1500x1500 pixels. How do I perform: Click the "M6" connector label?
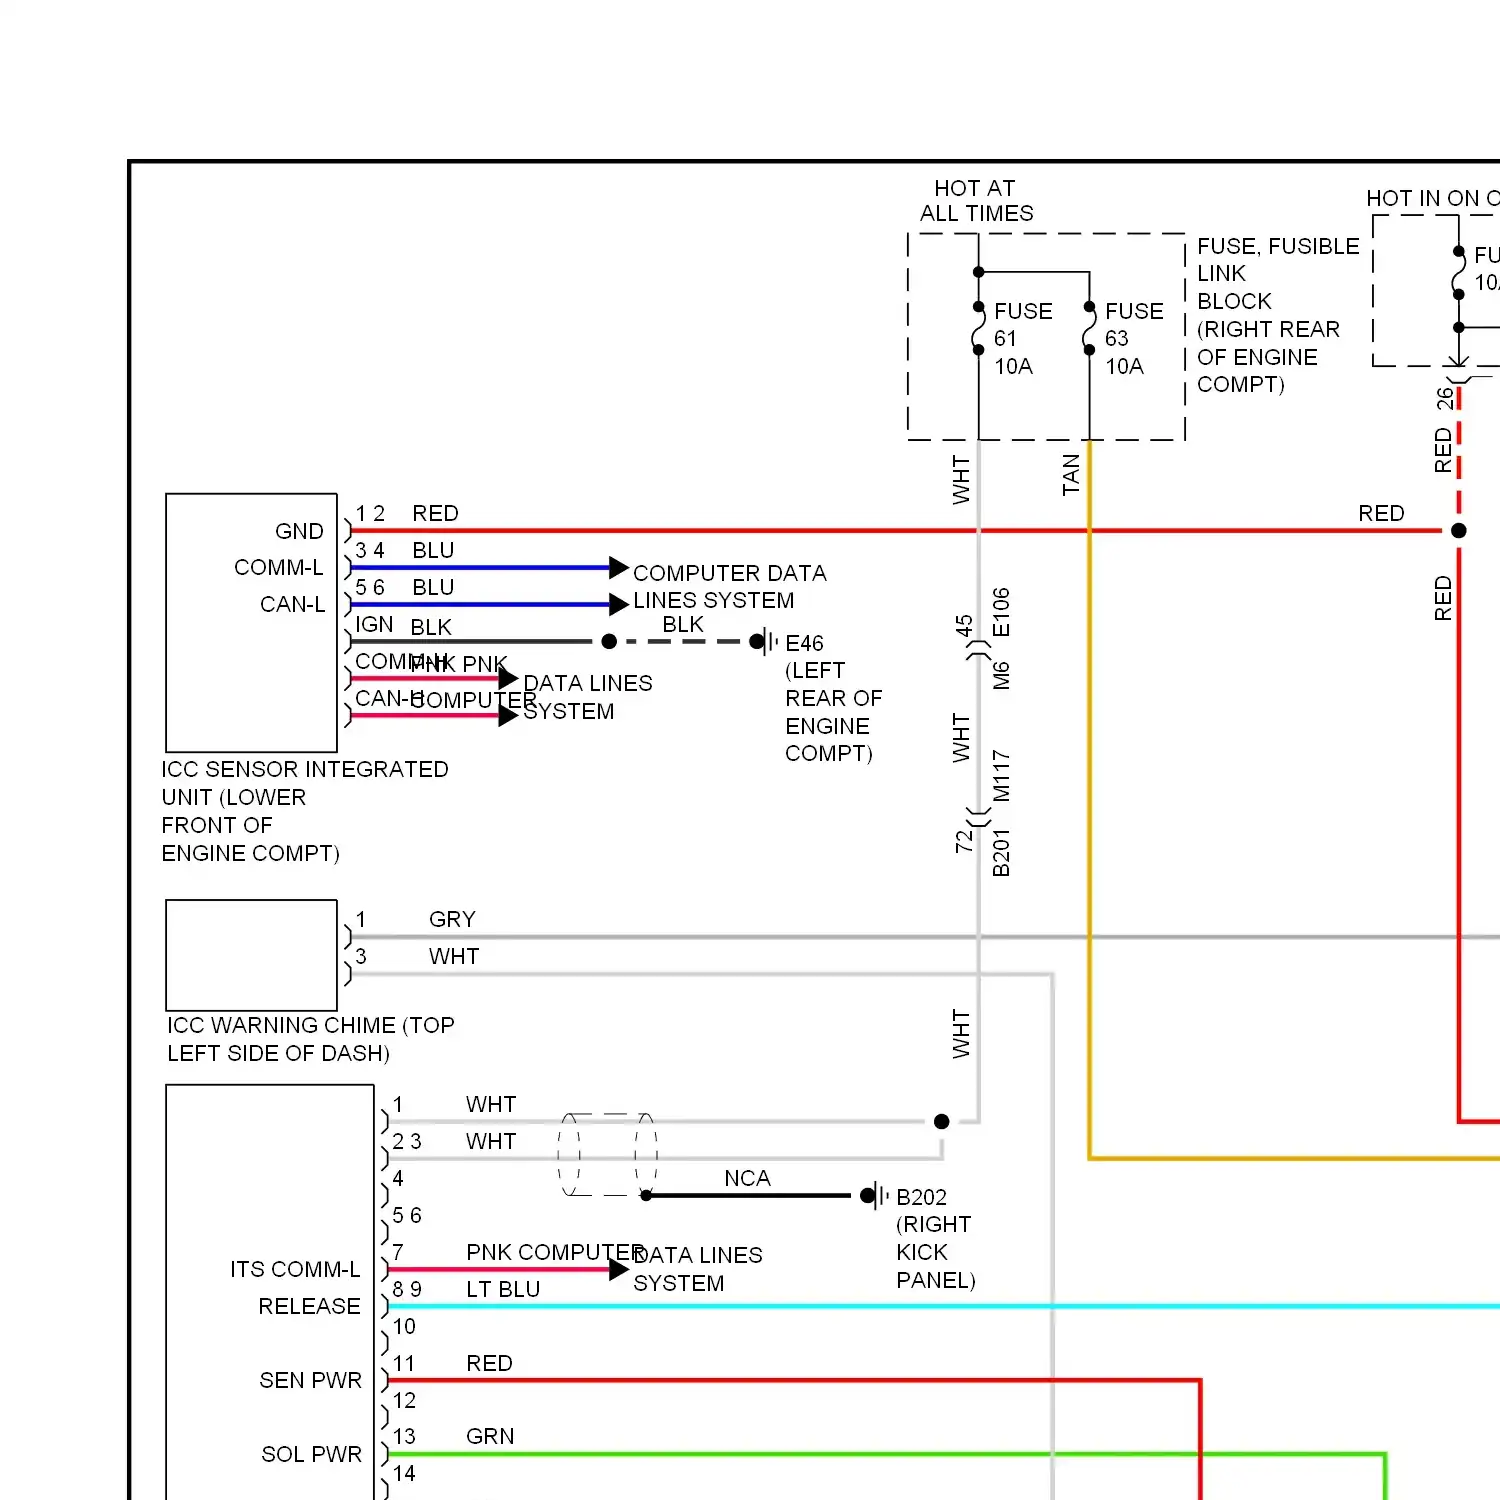coord(1001,675)
